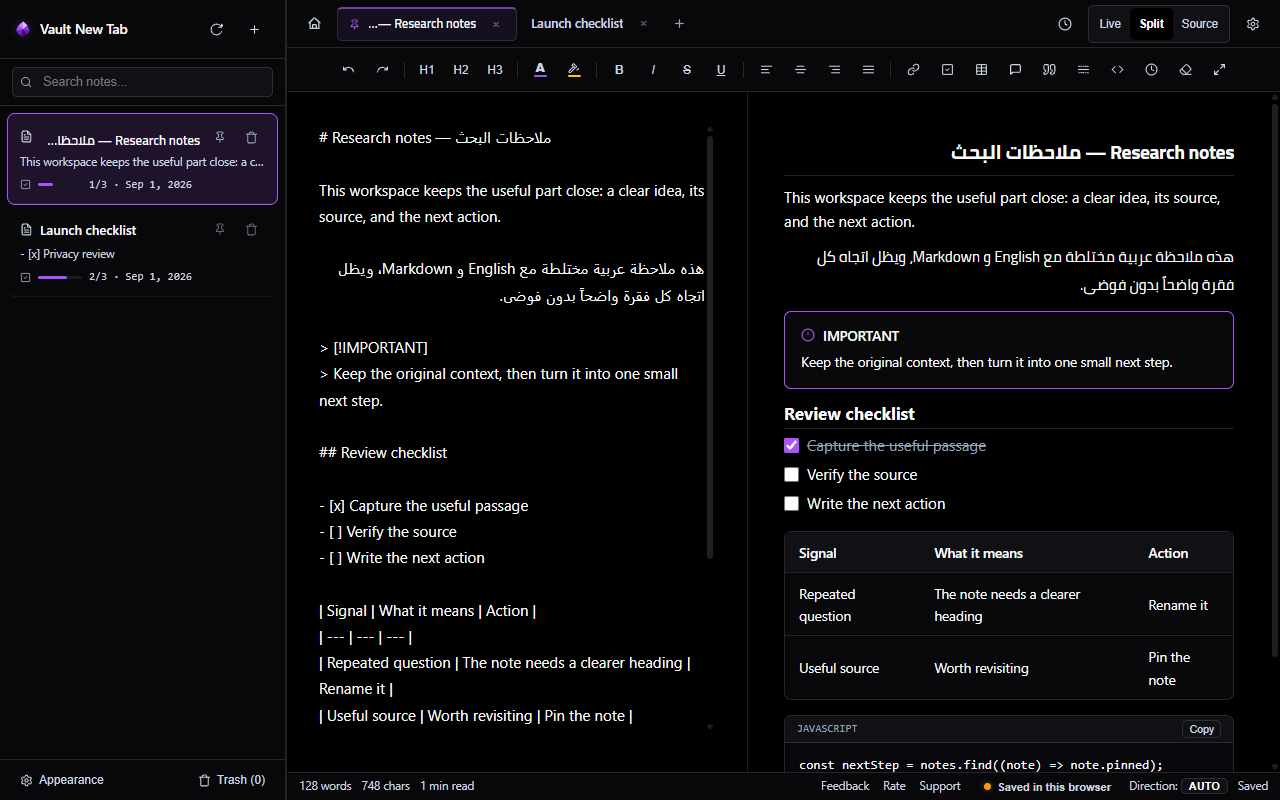Align text right
The height and width of the screenshot is (800, 1280).
[x=834, y=70]
